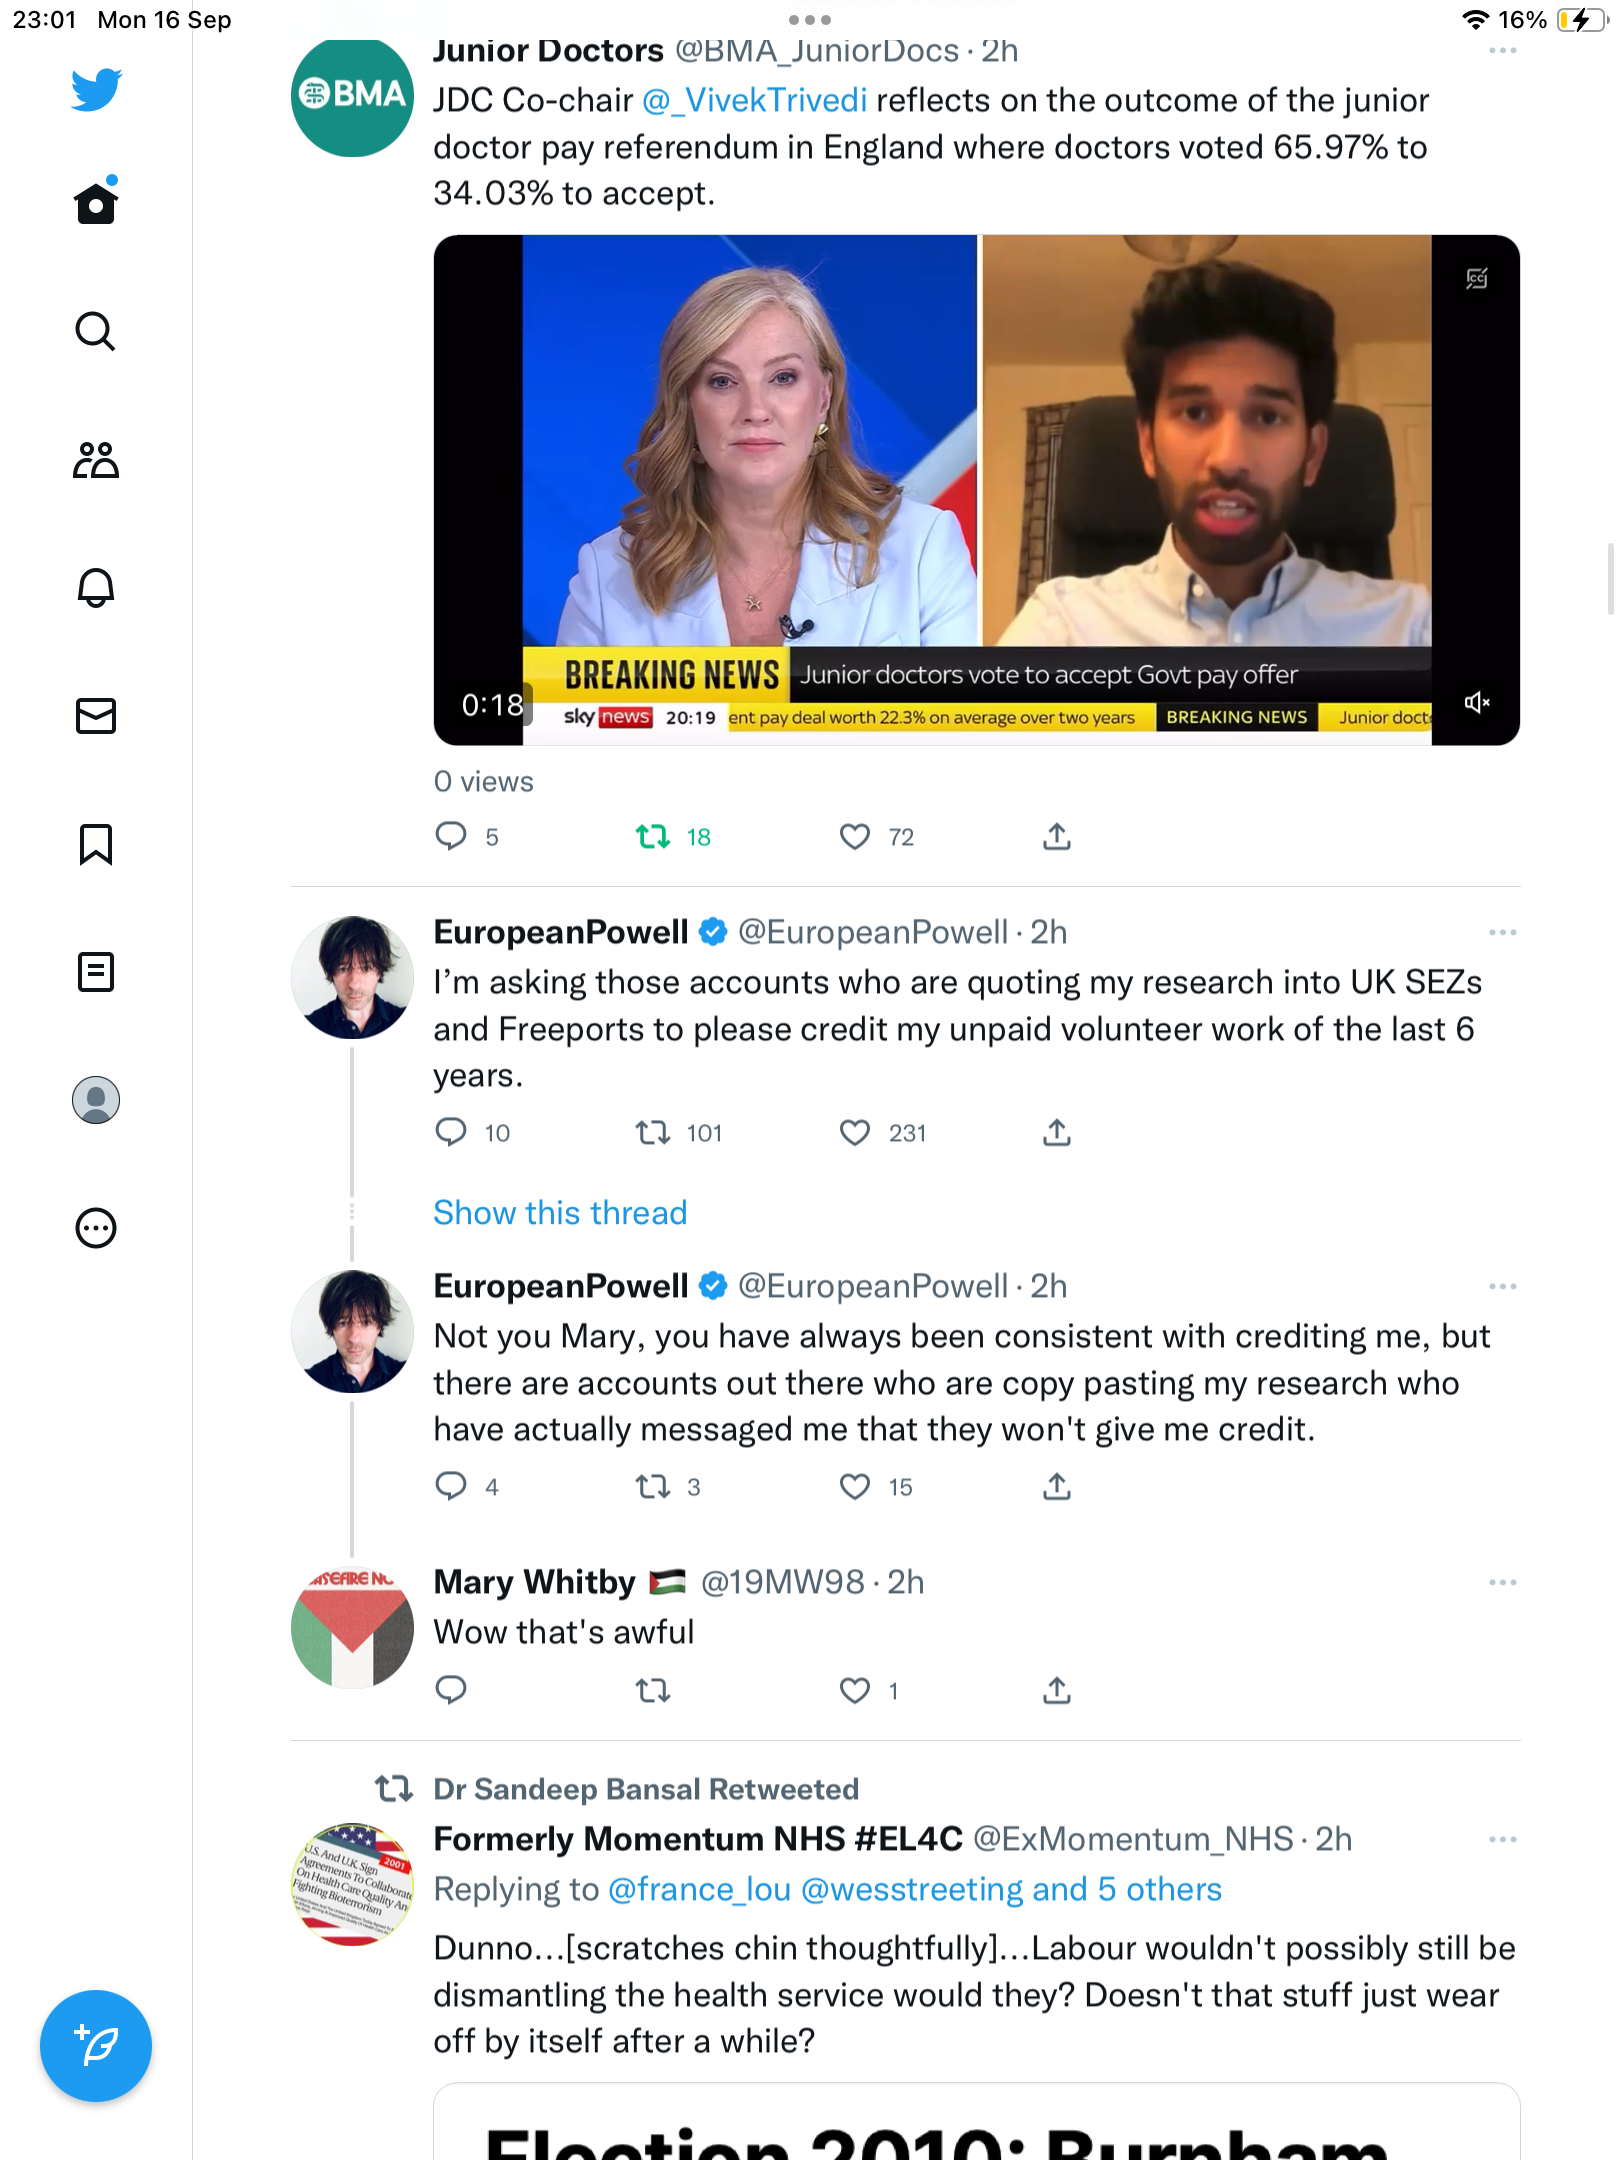The height and width of the screenshot is (2160, 1620).
Task: Unmute the Sky News video
Action: (x=1477, y=703)
